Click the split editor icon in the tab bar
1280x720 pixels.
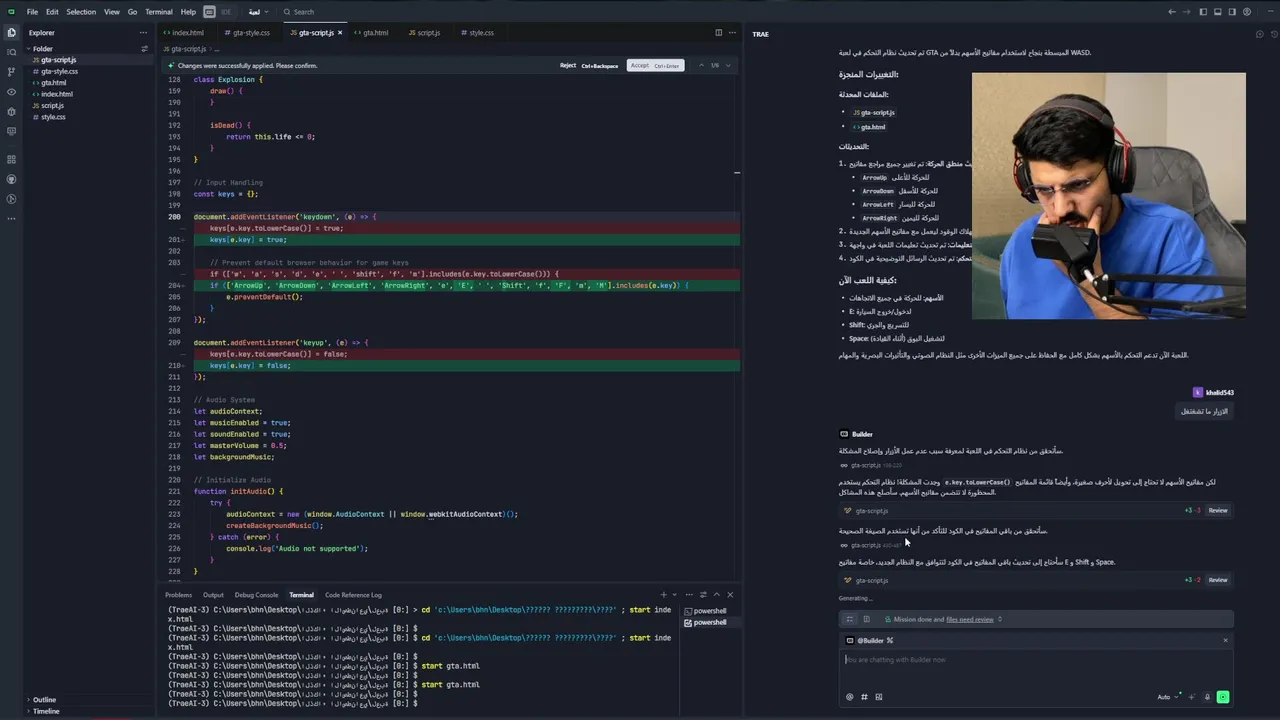click(718, 32)
